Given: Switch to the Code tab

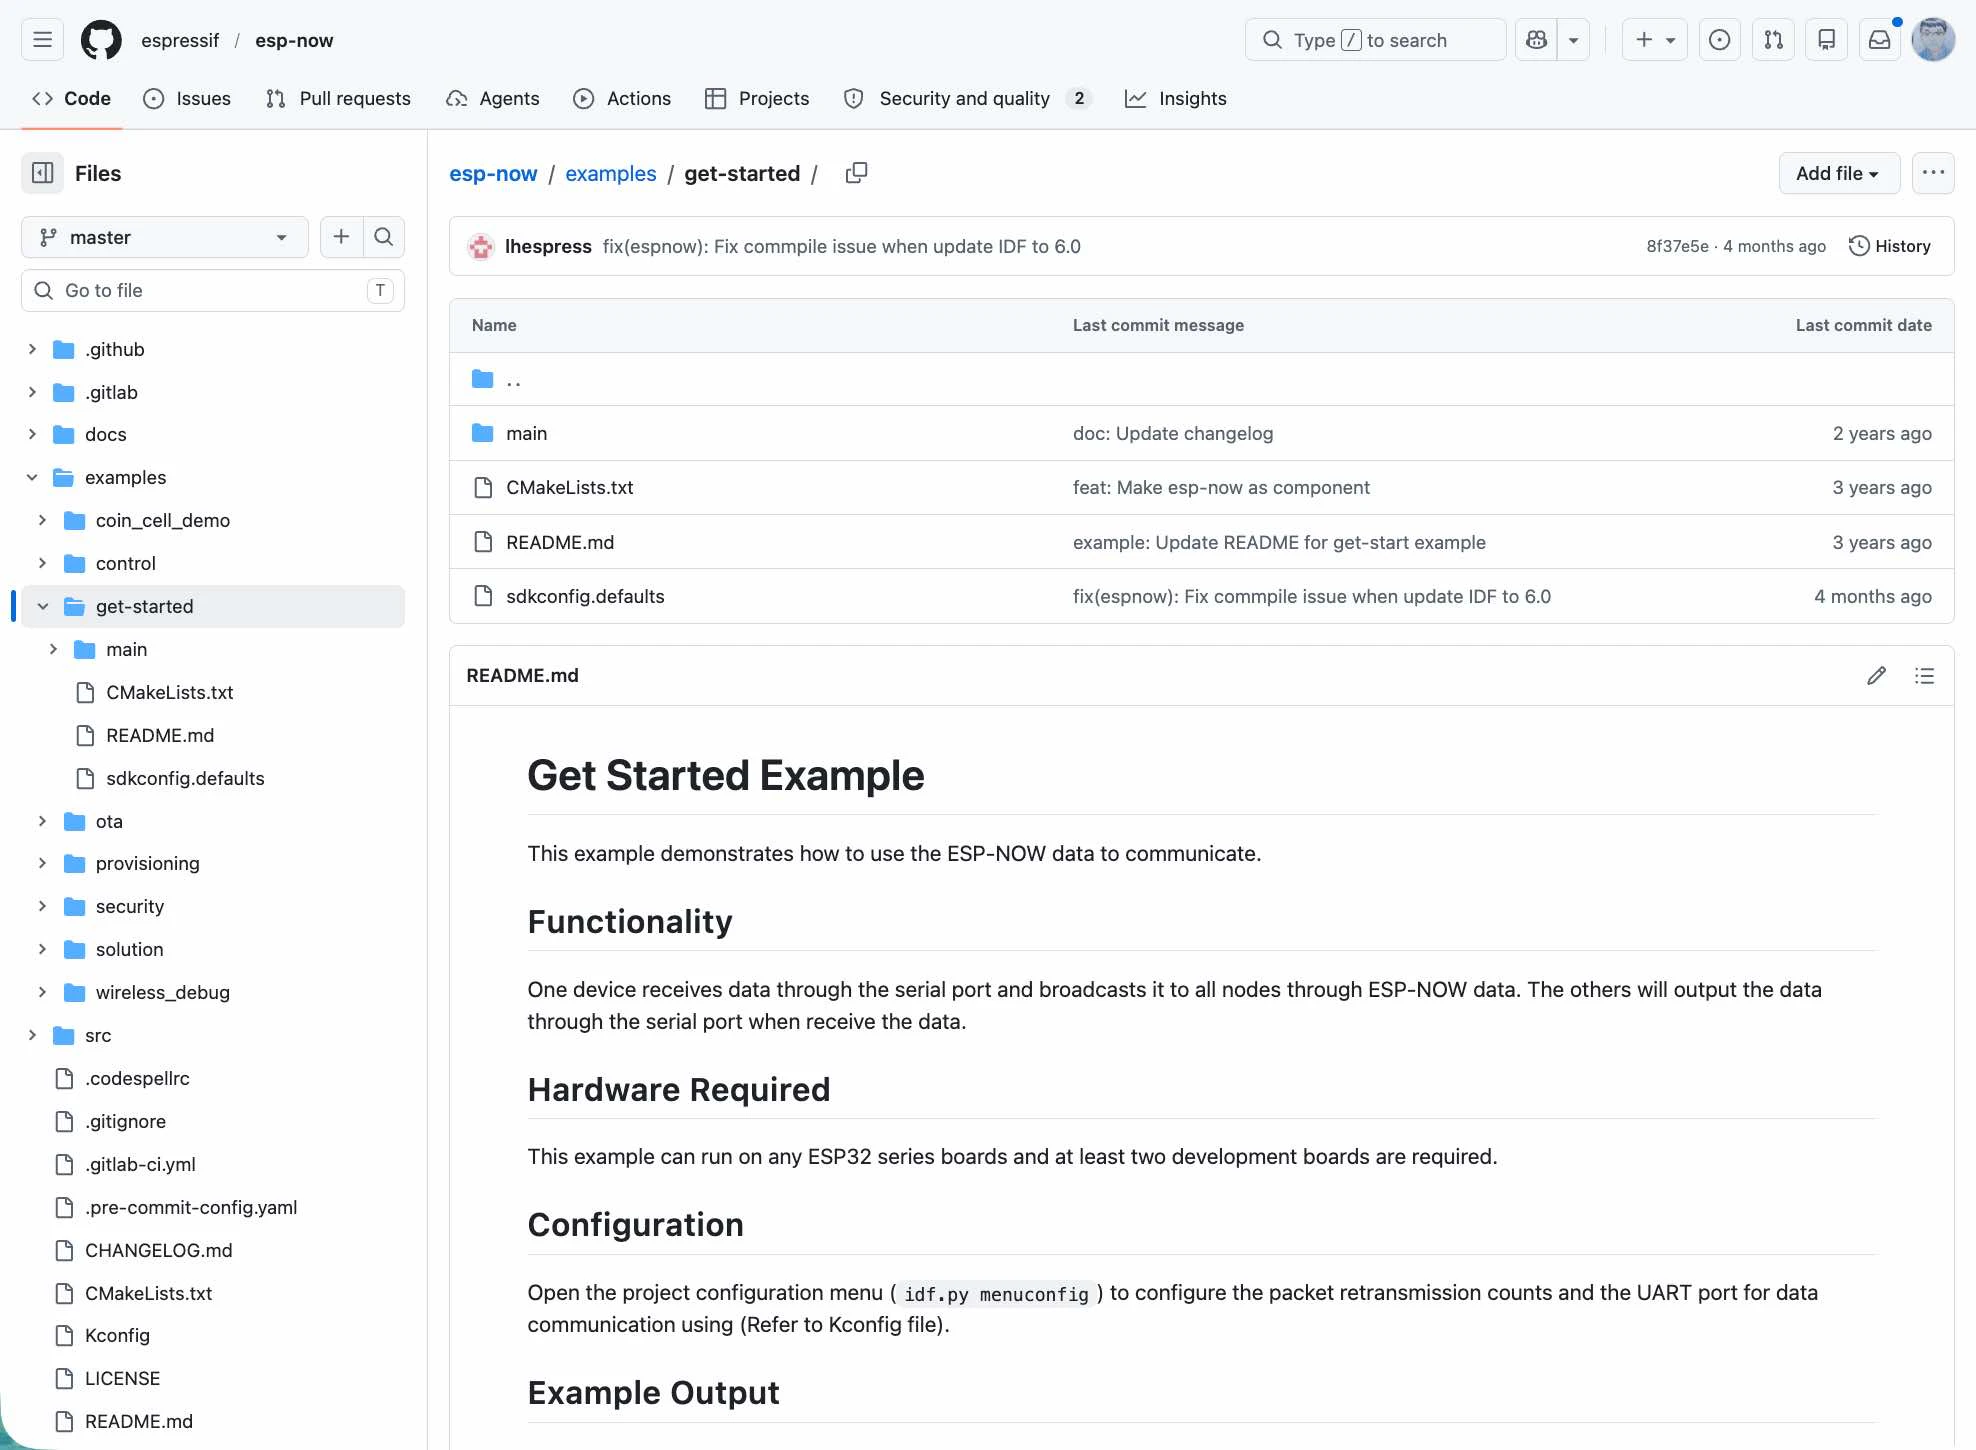Looking at the screenshot, I should pos(72,98).
